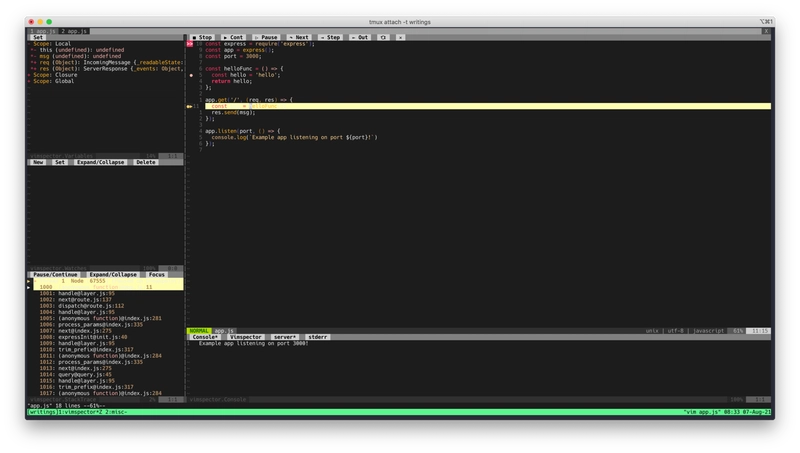Click the 11:15 cursor position in statusline
Image resolution: width=800 pixels, height=453 pixels.
[x=760, y=331]
